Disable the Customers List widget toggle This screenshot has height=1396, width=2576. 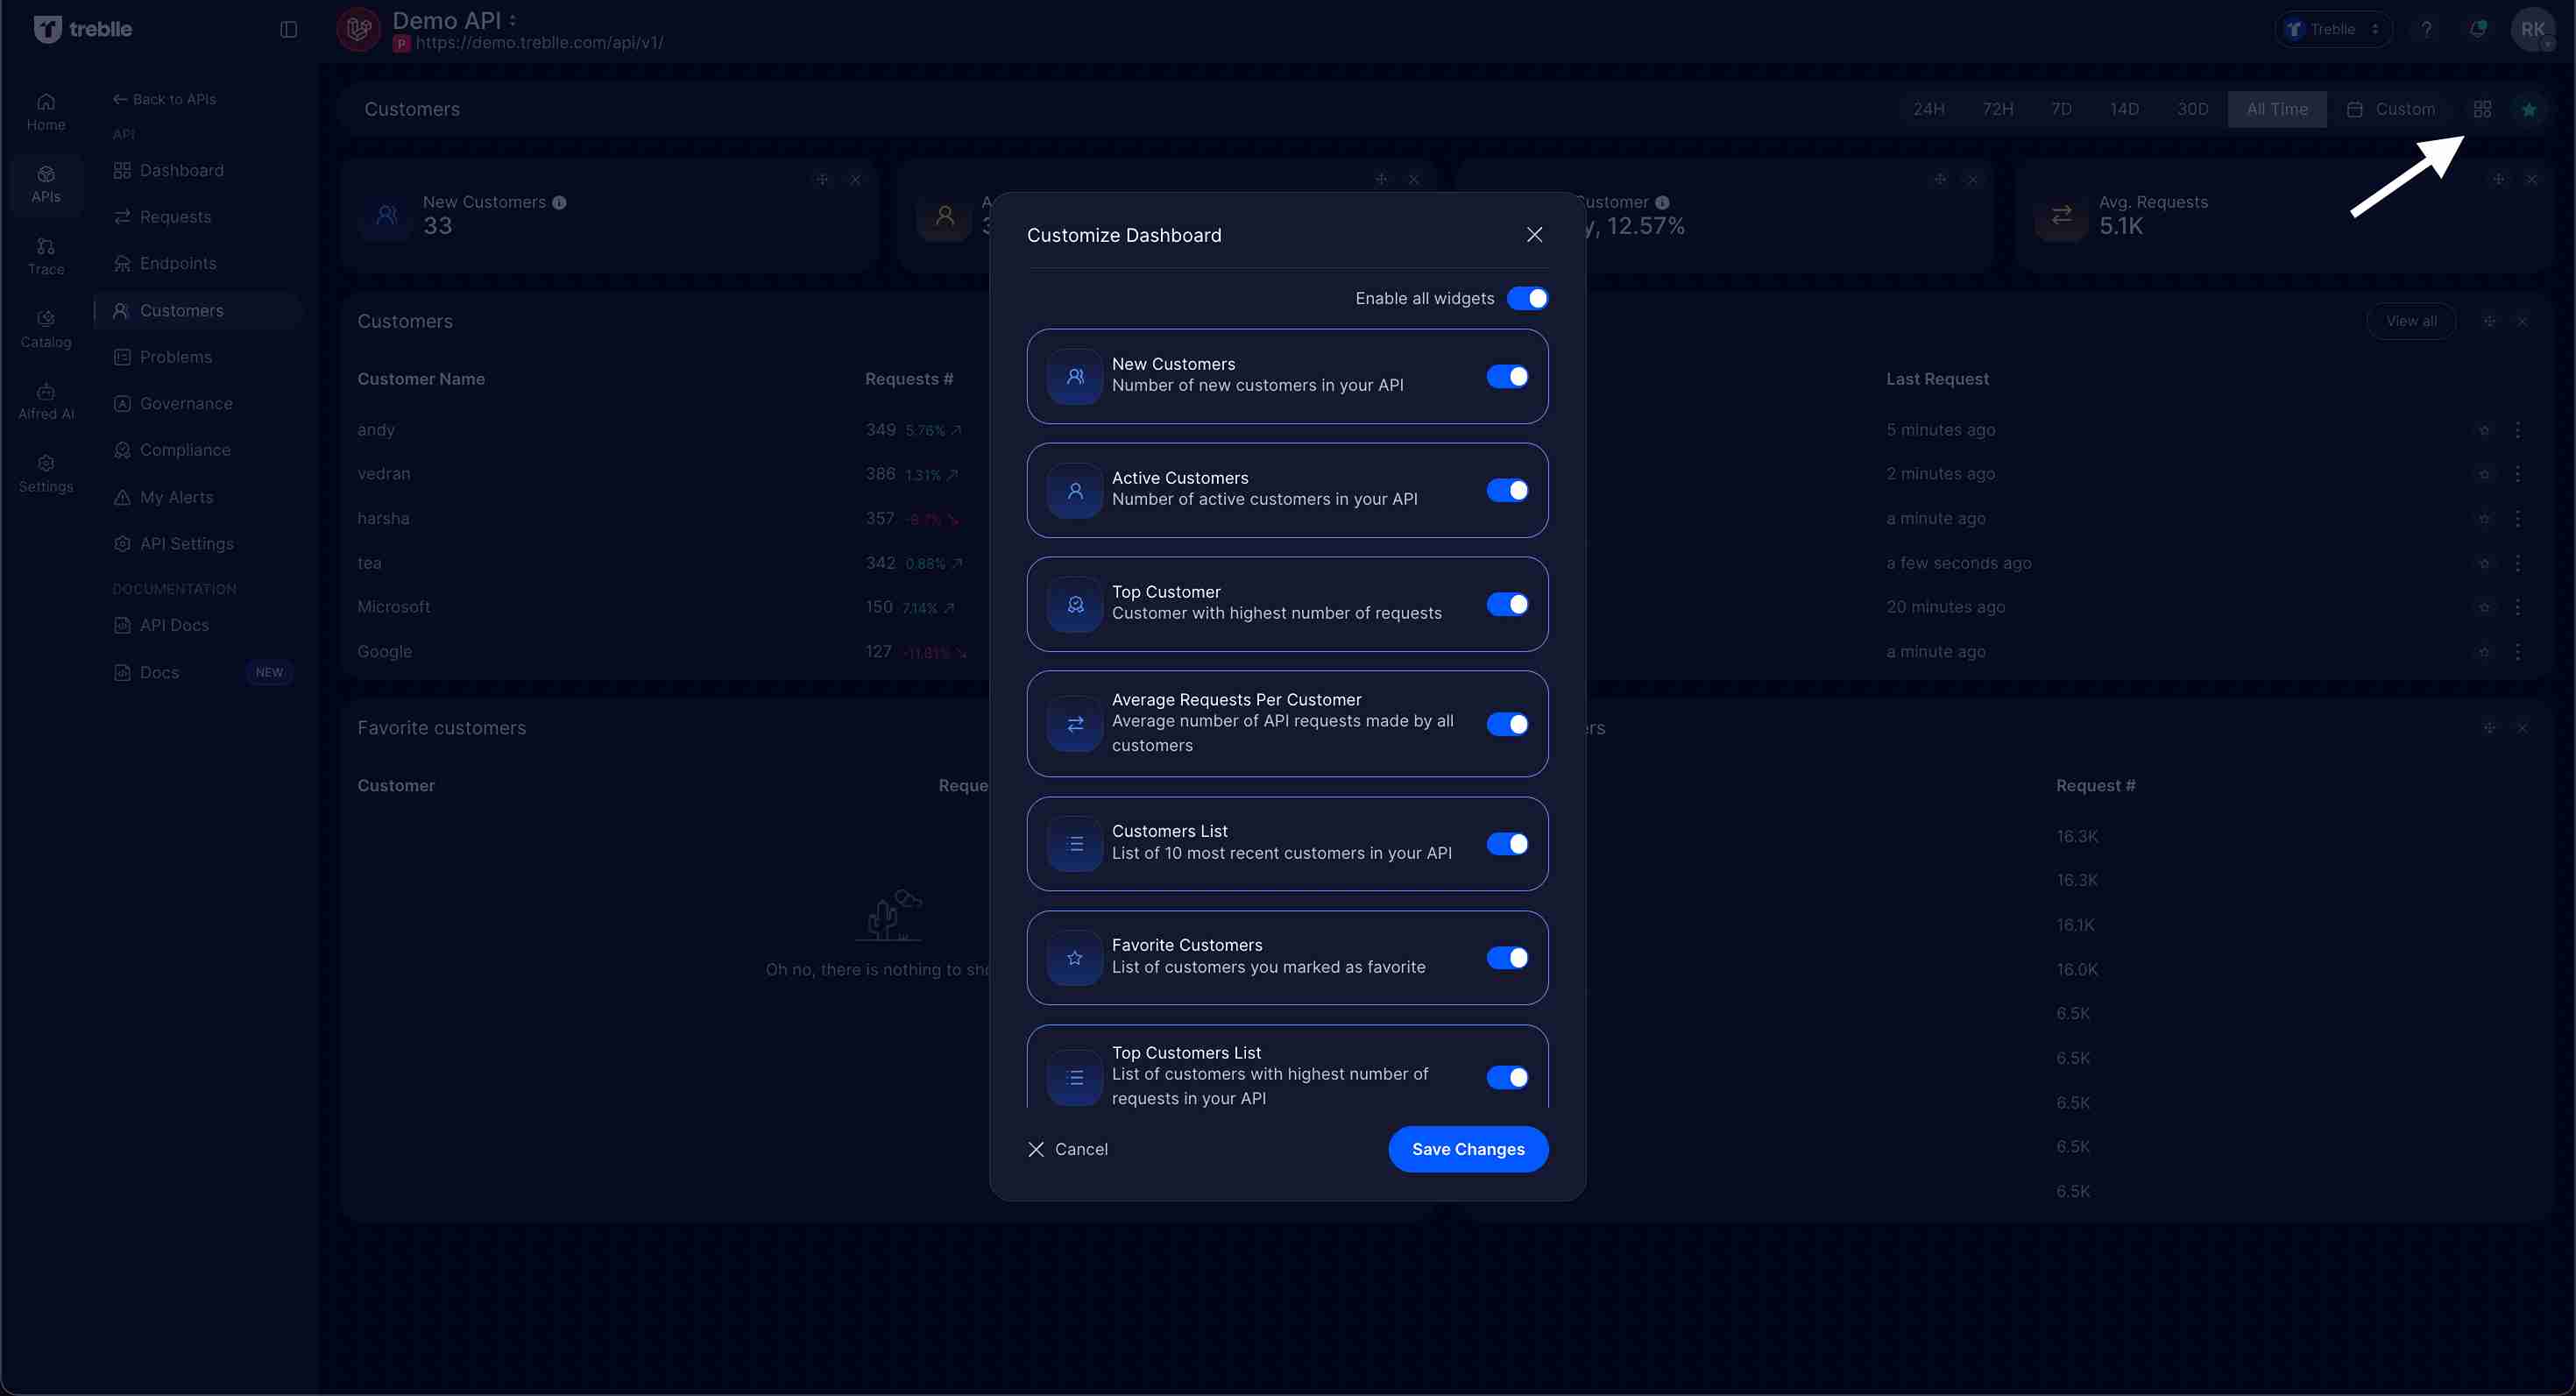(x=1507, y=844)
